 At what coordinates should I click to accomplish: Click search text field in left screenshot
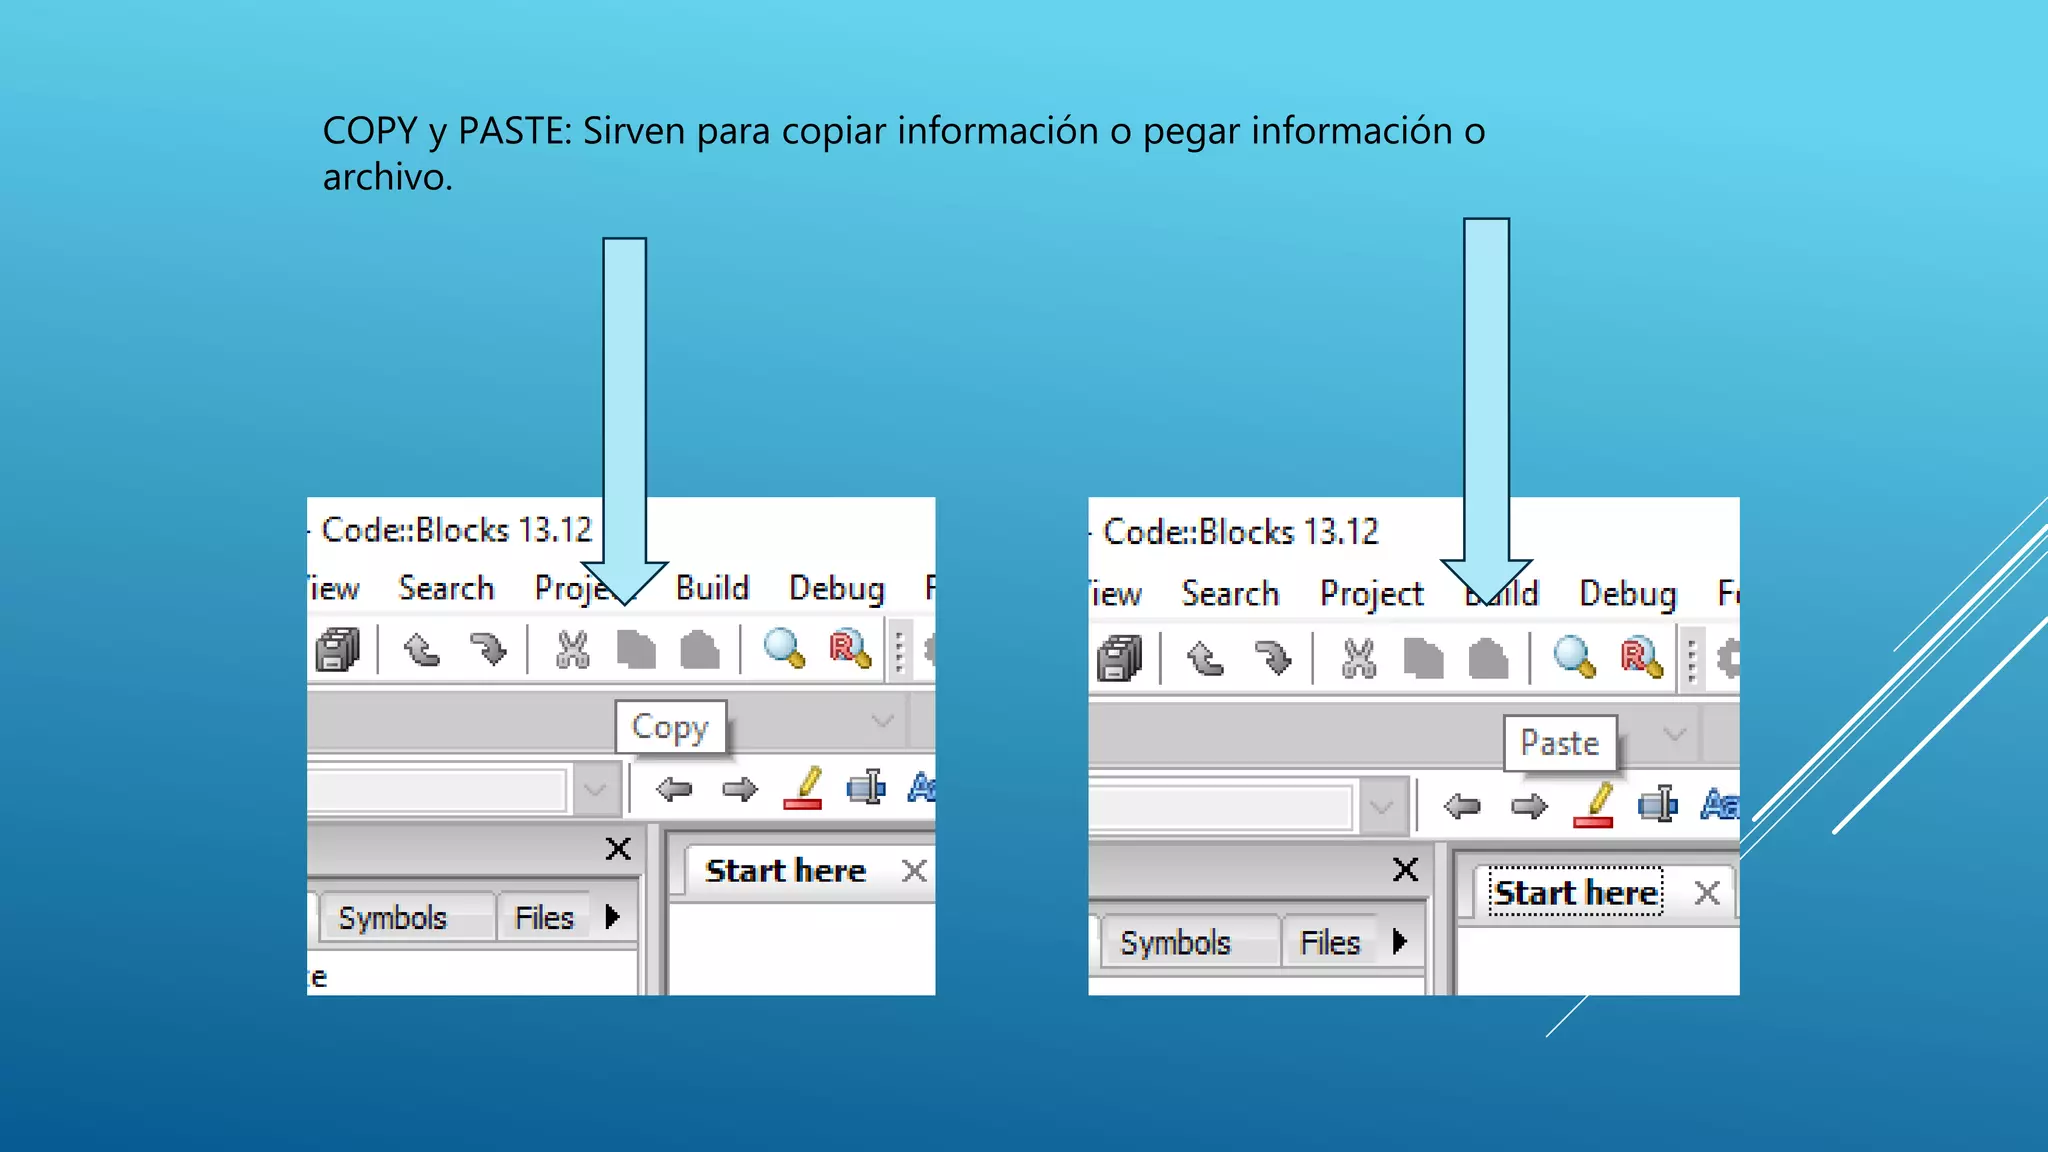tap(437, 790)
